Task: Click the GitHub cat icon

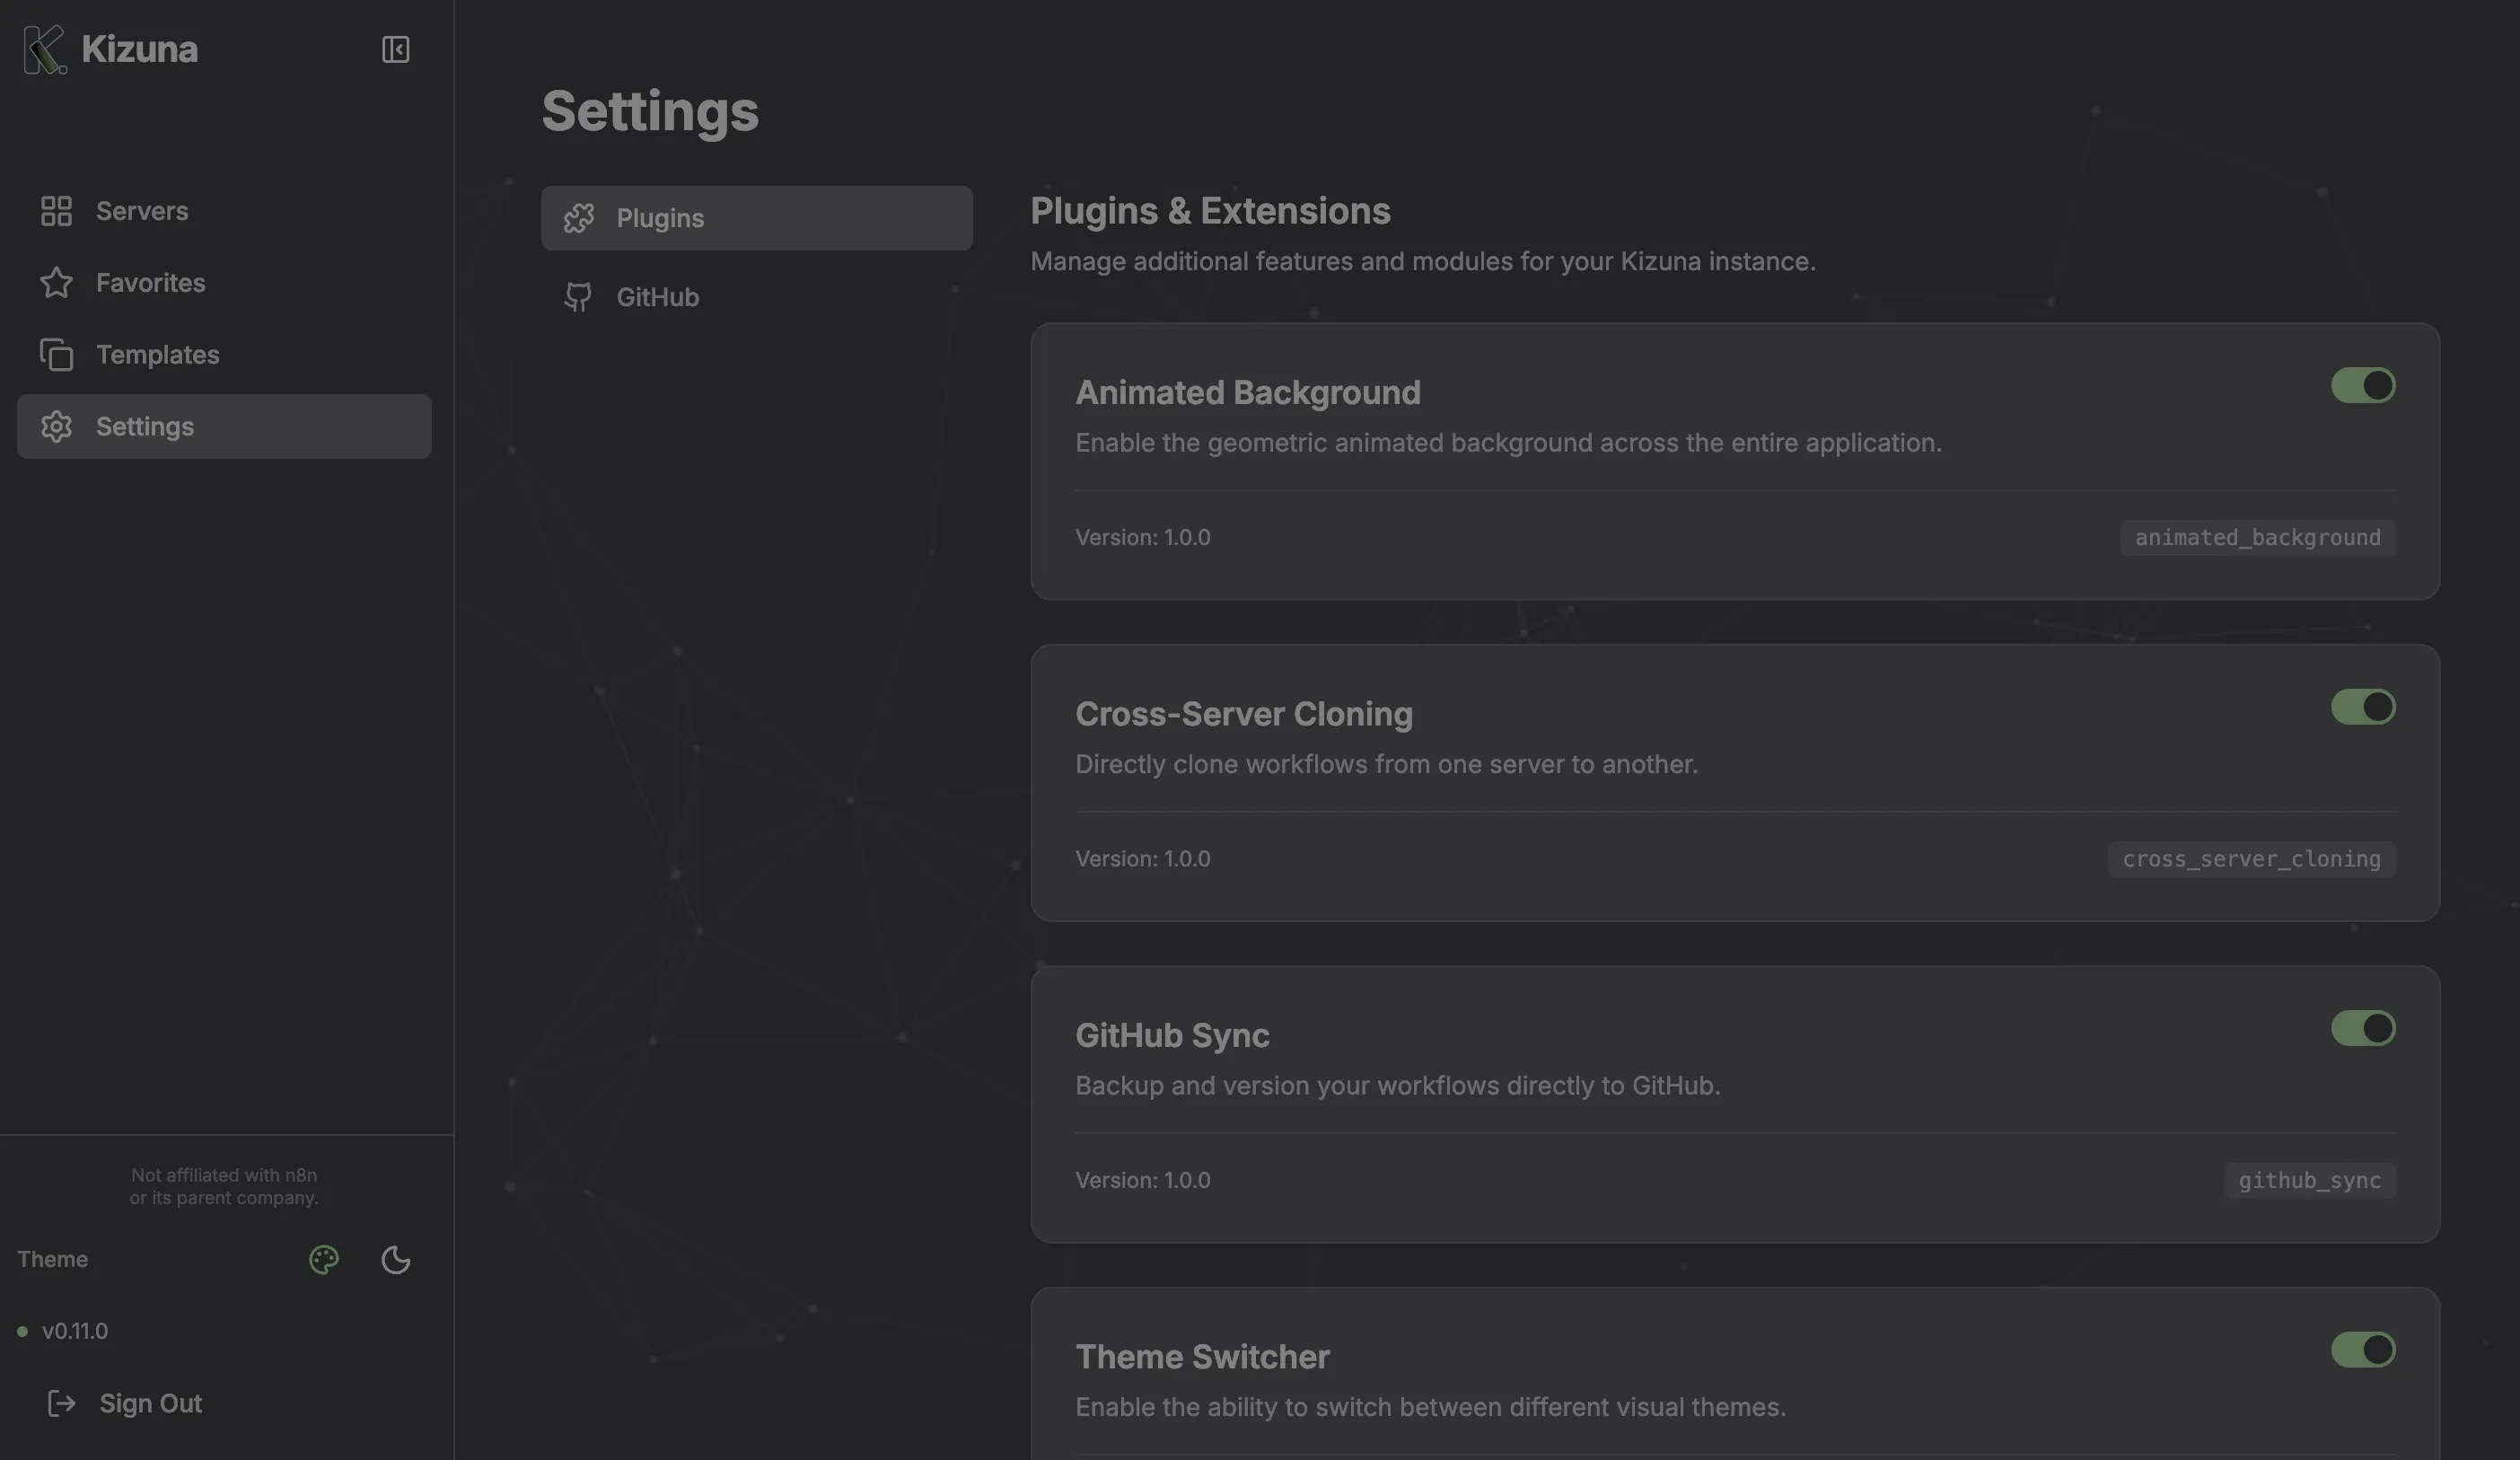Action: [580, 296]
